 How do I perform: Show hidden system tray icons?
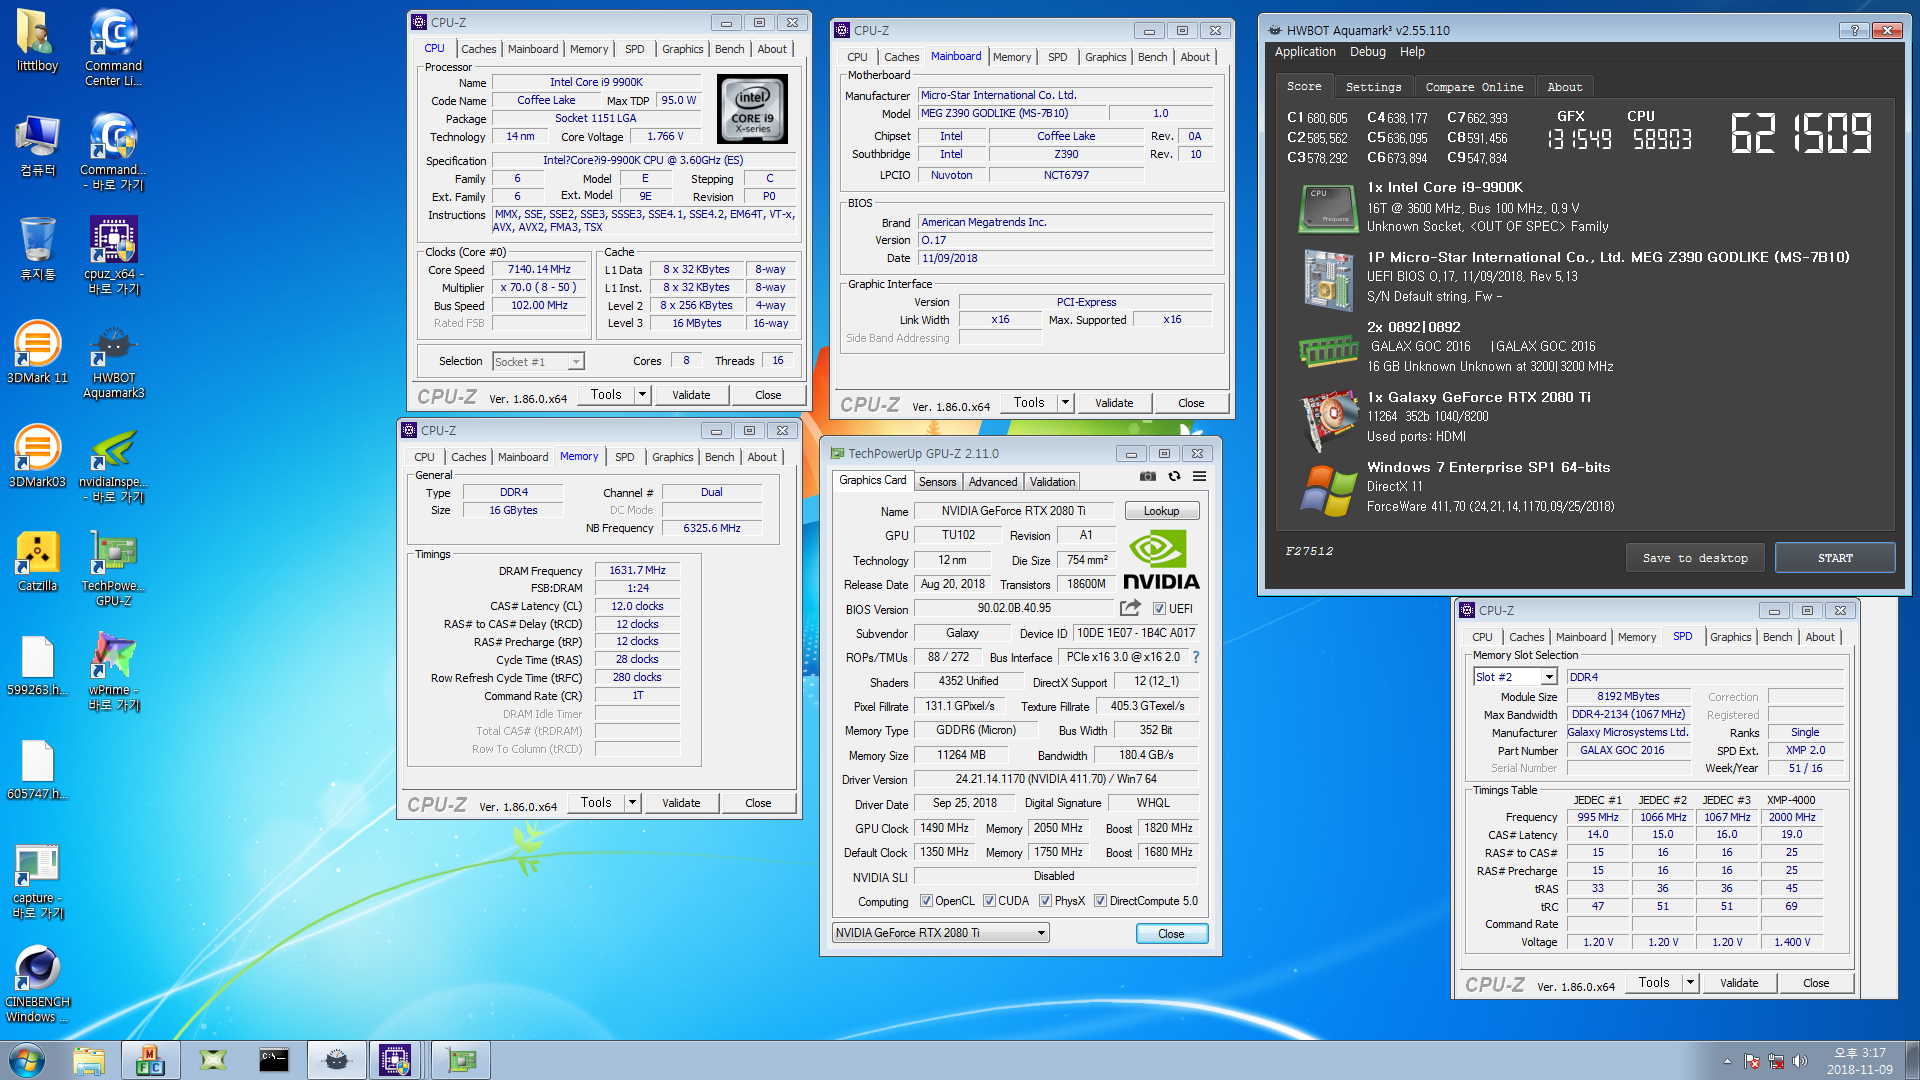(1727, 1061)
